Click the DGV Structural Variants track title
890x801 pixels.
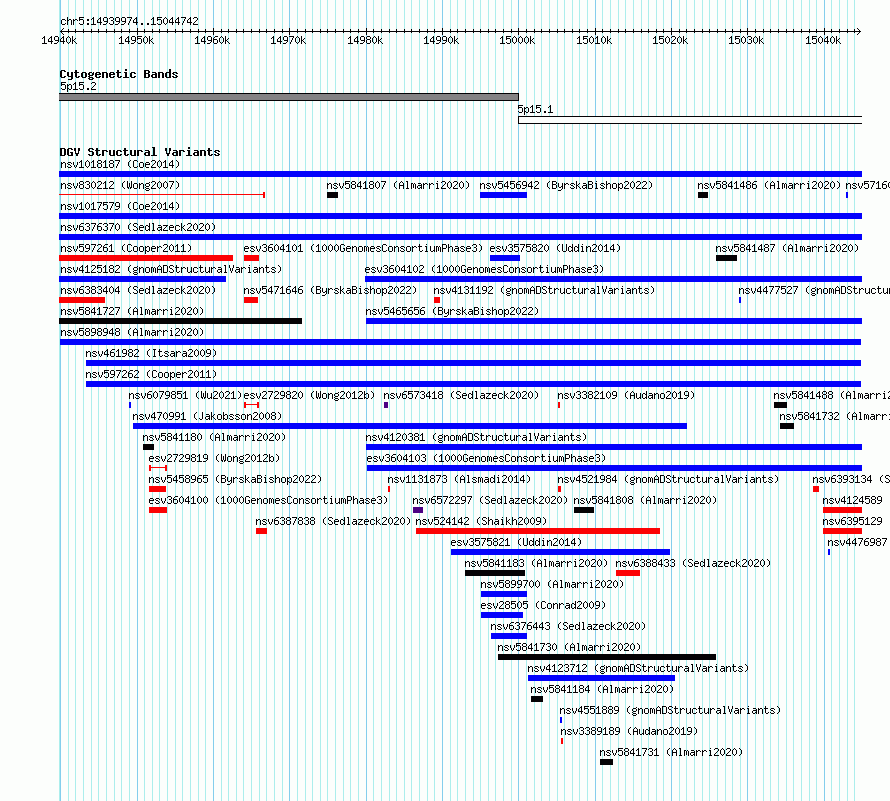140,152
